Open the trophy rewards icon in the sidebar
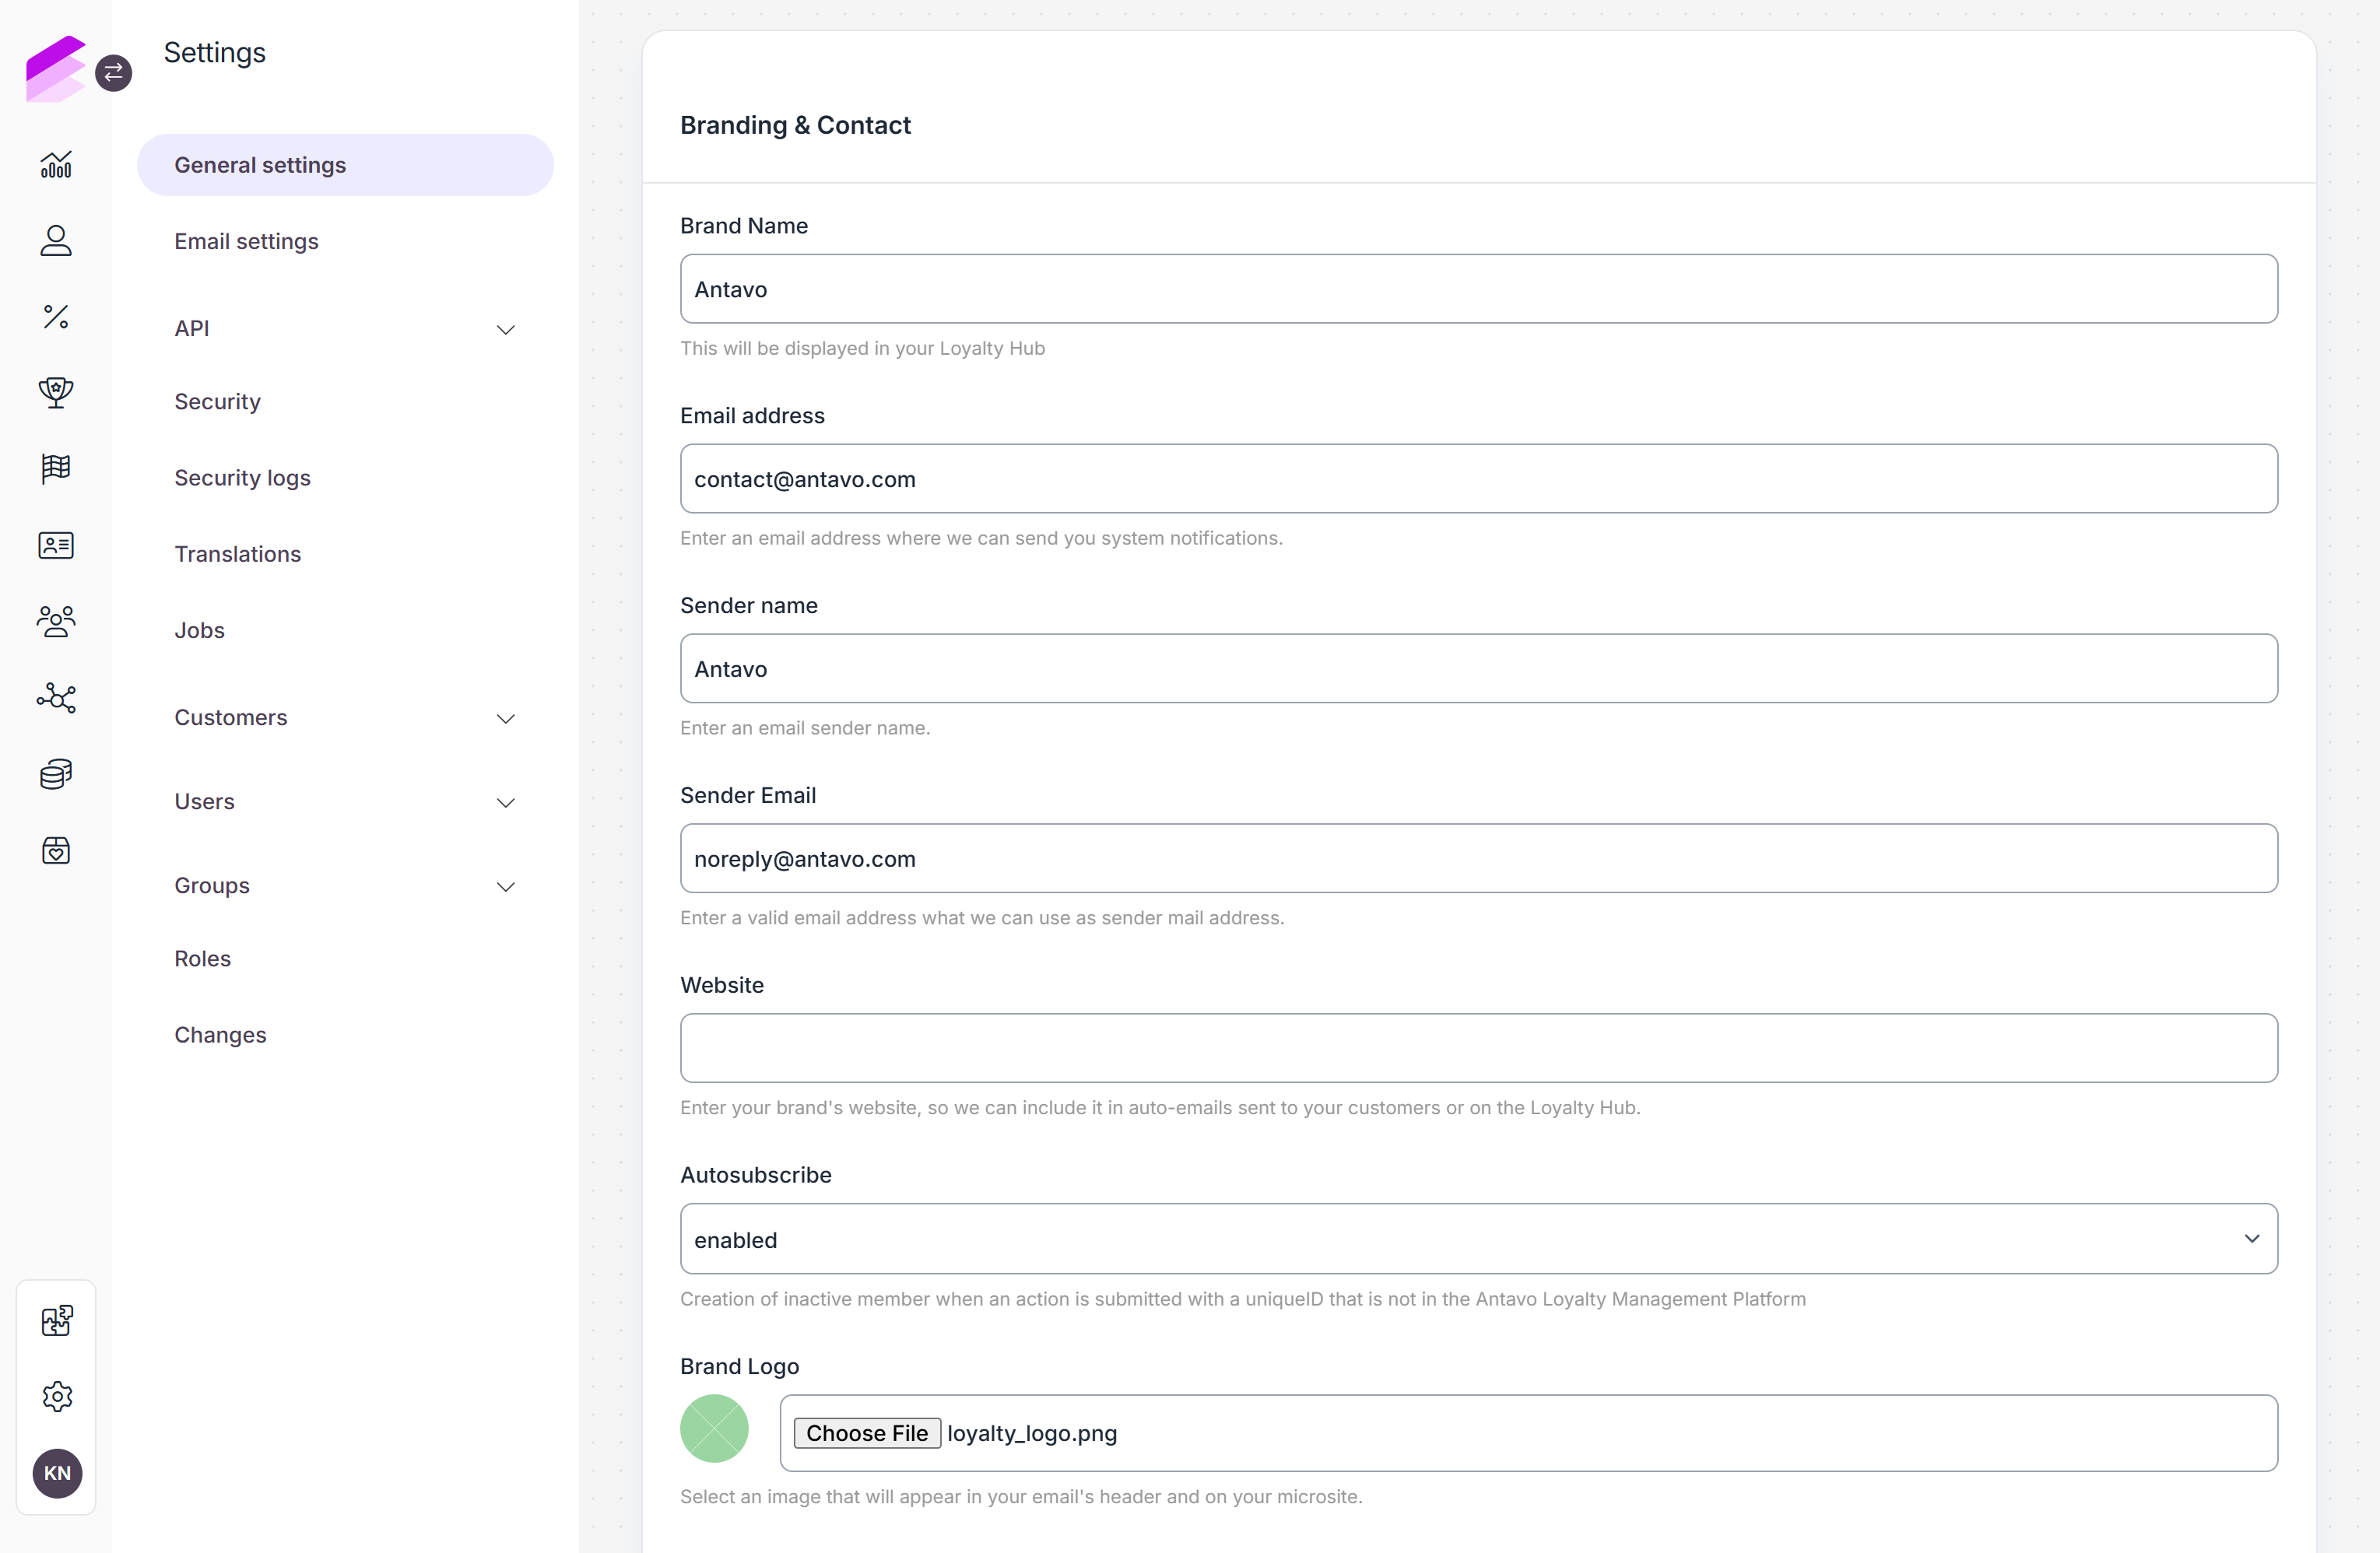Viewport: 2380px width, 1553px height. [x=56, y=392]
